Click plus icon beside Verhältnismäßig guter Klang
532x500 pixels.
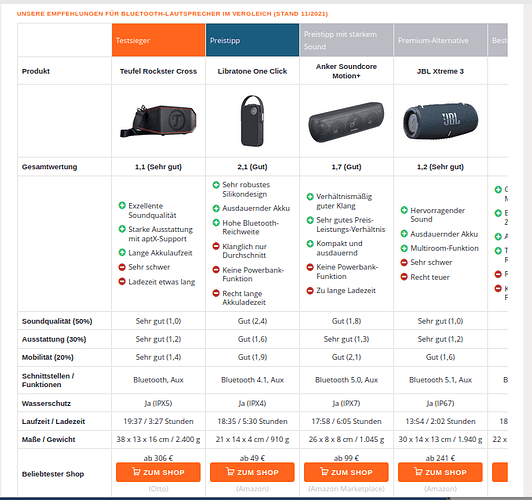tap(310, 196)
